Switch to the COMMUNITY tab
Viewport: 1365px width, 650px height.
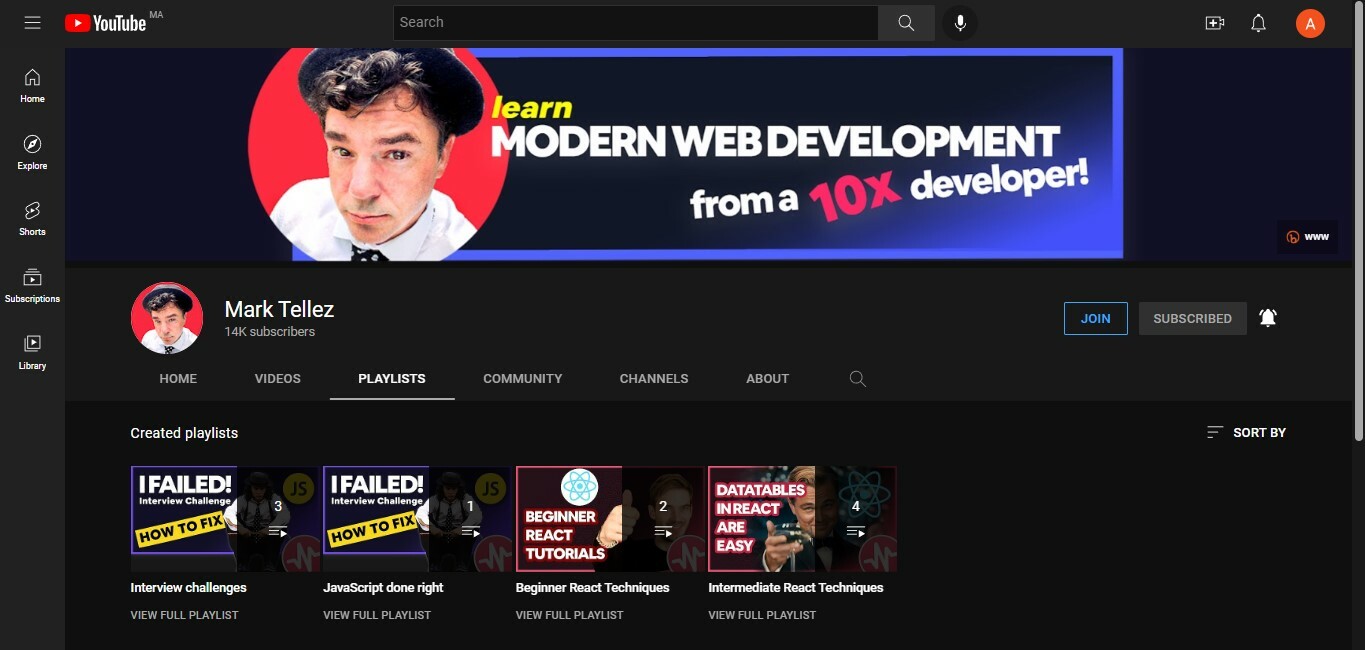pyautogui.click(x=523, y=378)
